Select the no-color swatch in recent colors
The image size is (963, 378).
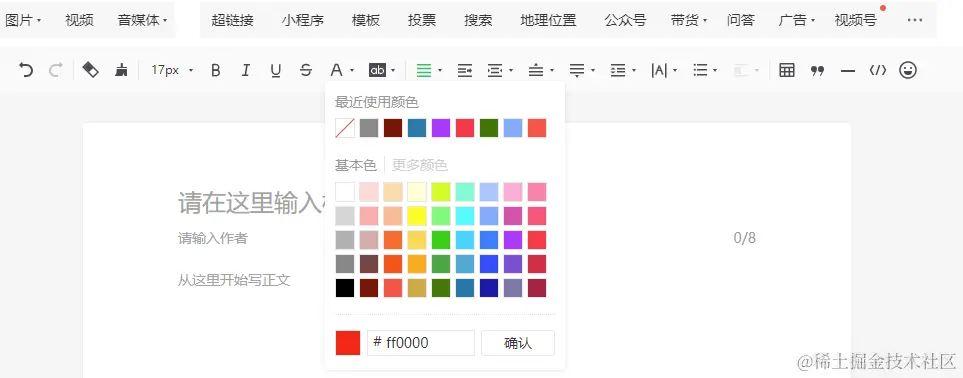pos(345,128)
